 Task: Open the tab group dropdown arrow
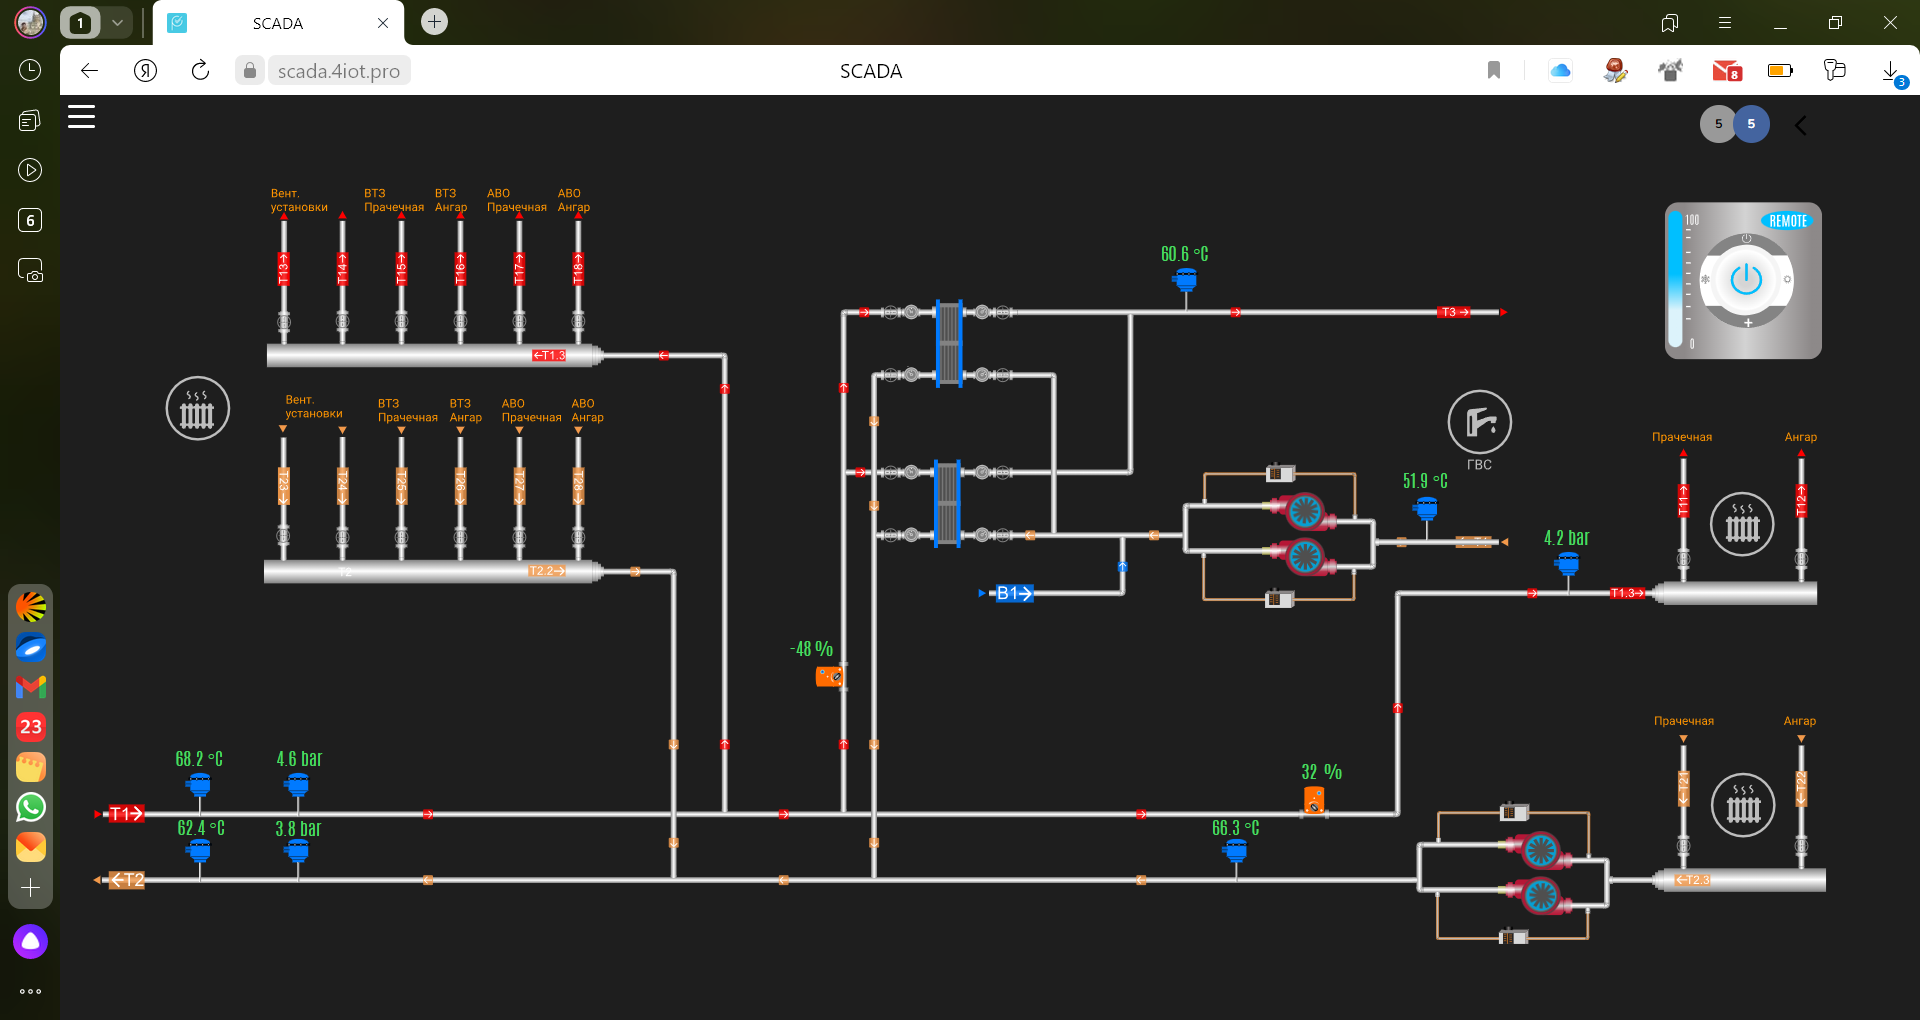[x=118, y=22]
